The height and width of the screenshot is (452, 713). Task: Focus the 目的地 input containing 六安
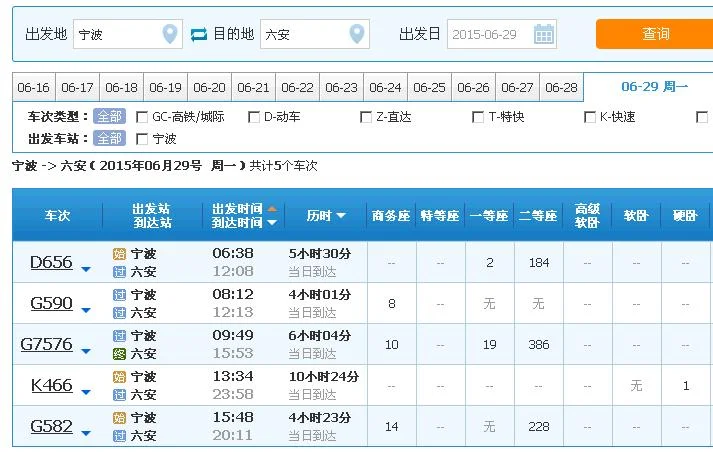point(315,34)
